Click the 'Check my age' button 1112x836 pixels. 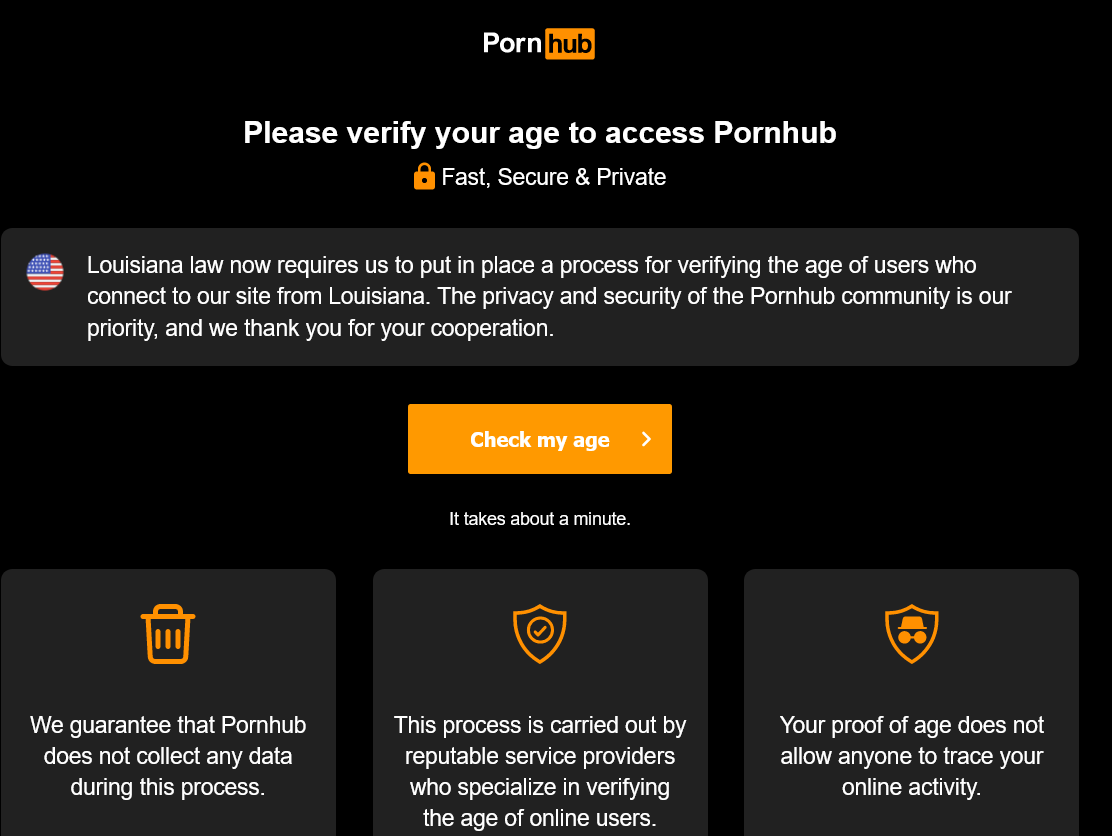tap(540, 439)
